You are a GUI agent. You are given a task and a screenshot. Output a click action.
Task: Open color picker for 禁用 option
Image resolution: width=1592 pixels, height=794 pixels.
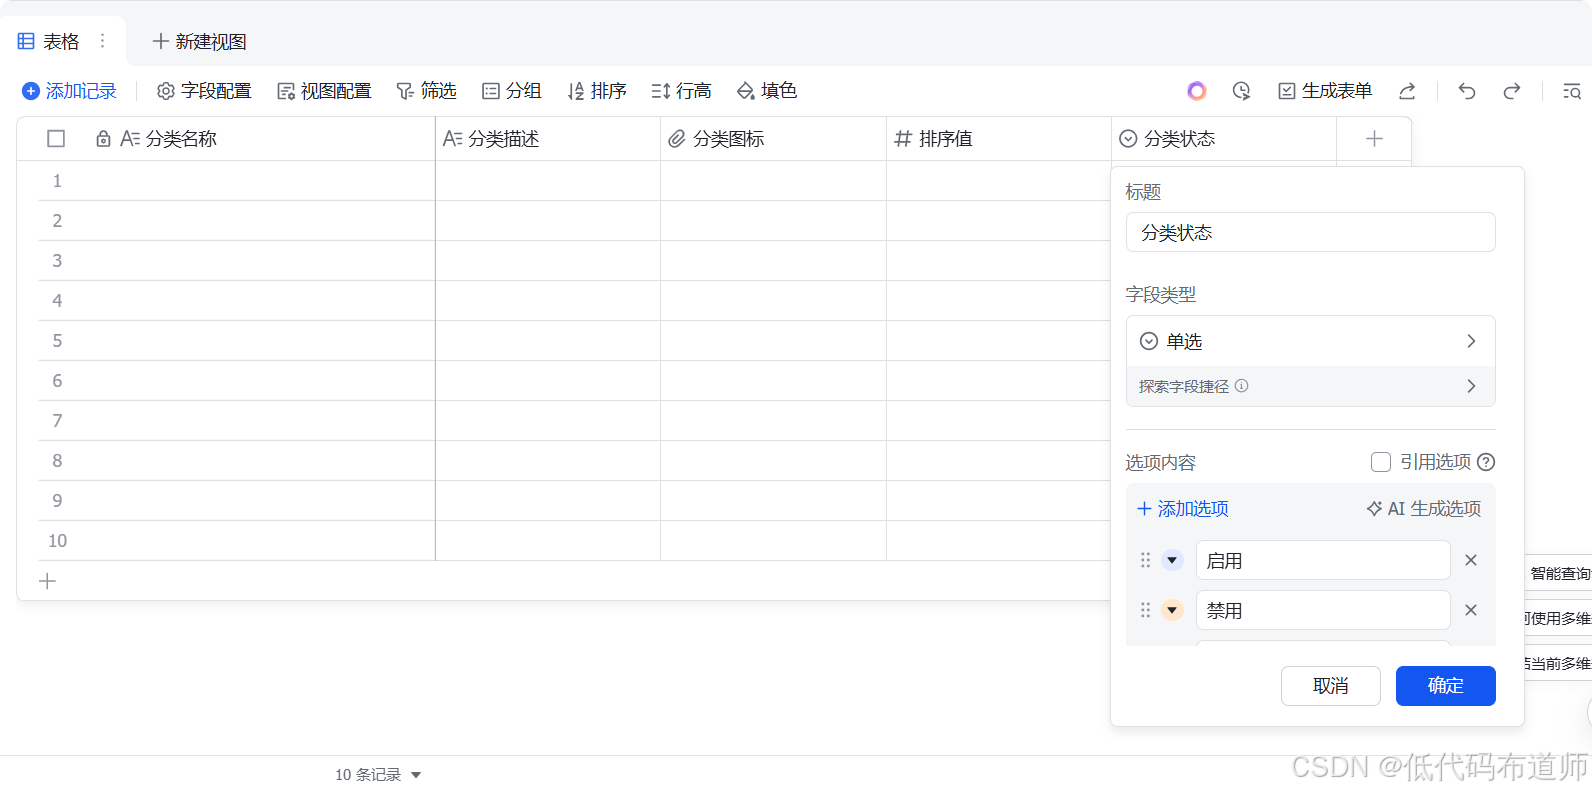click(x=1172, y=610)
